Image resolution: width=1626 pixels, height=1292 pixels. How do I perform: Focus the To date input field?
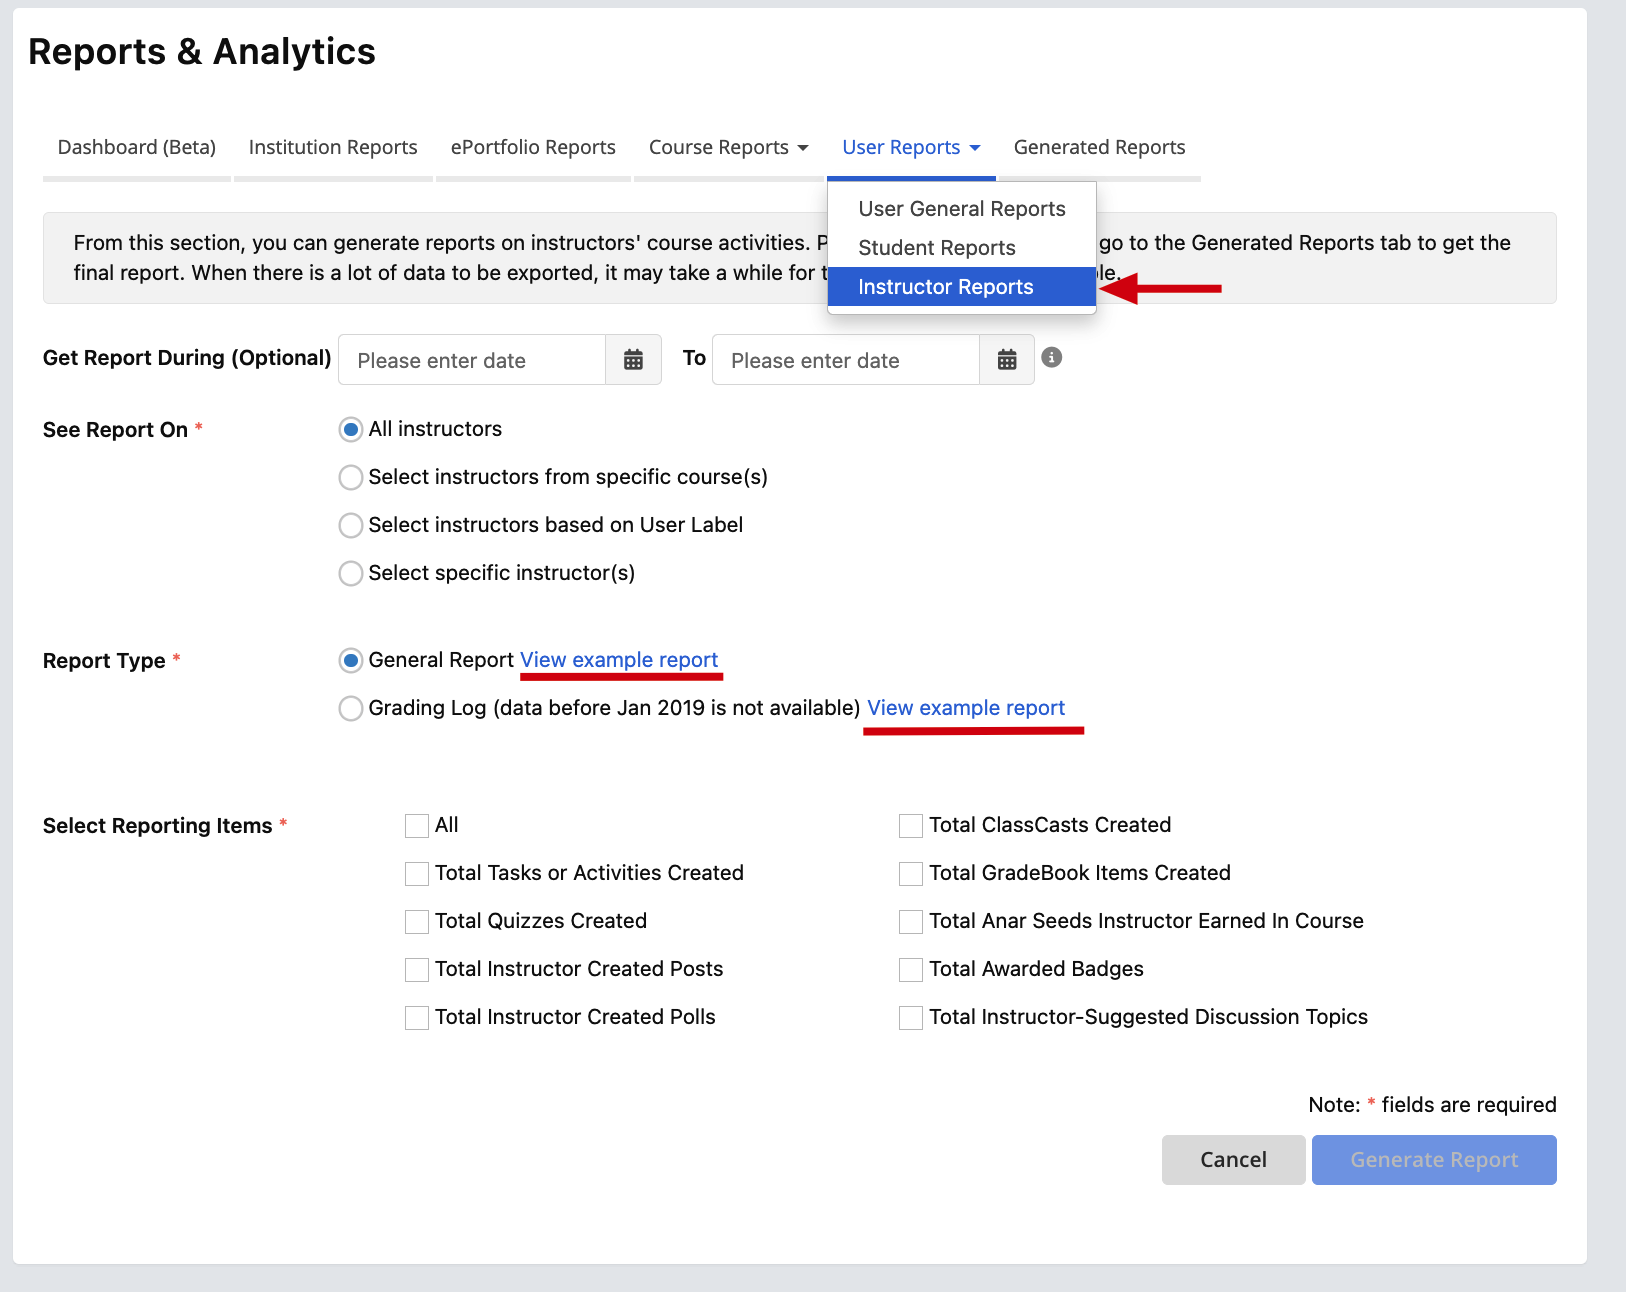click(846, 360)
